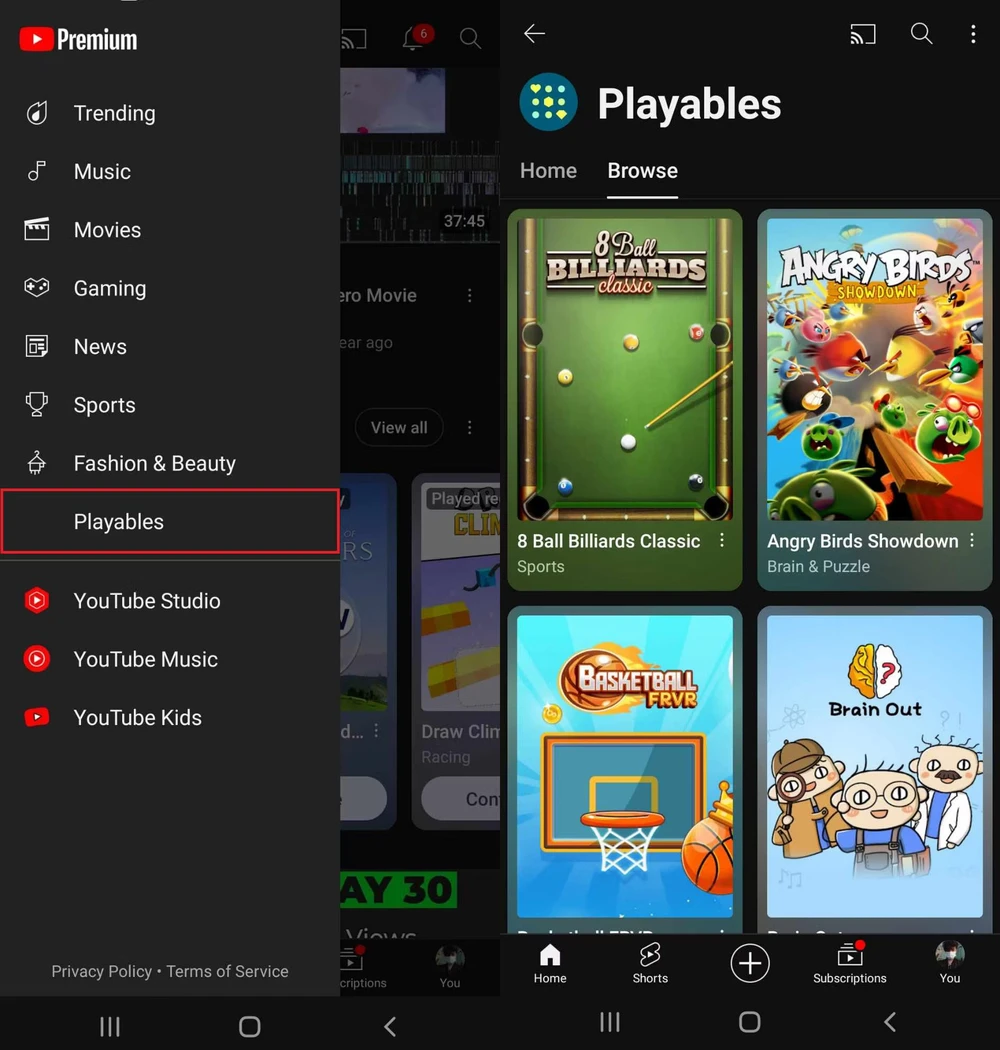Tap the View all button

(x=398, y=427)
